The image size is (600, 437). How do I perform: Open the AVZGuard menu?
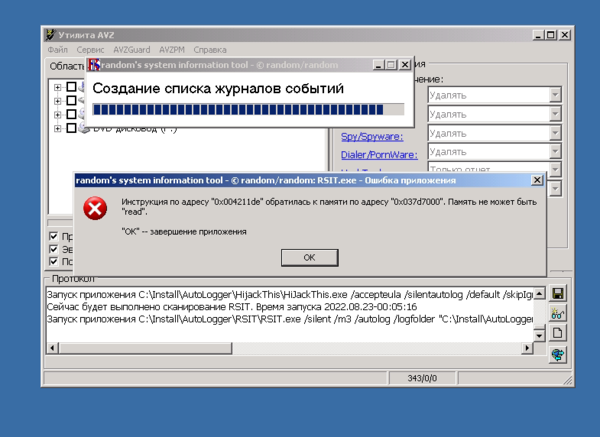pyautogui.click(x=132, y=50)
